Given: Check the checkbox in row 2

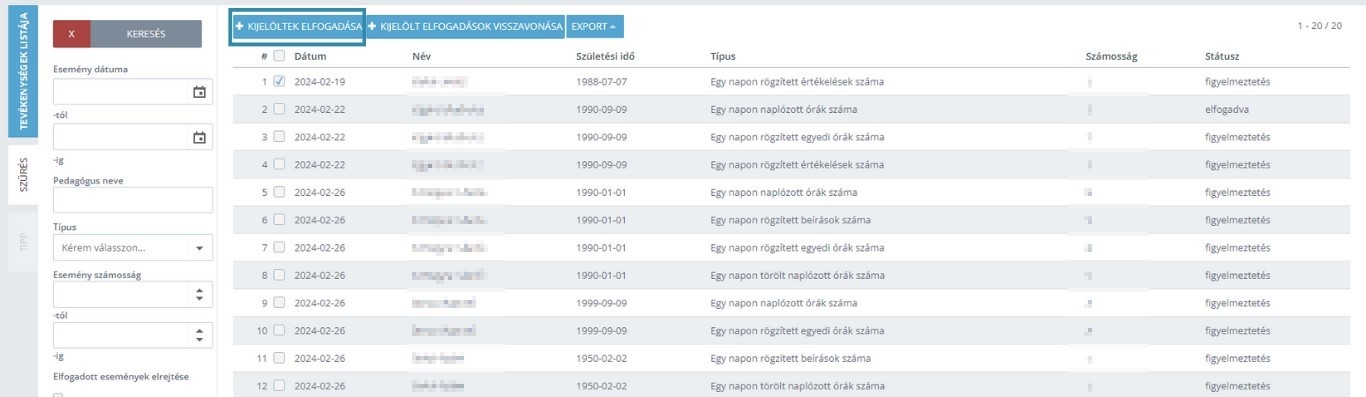Looking at the screenshot, I should [279, 109].
